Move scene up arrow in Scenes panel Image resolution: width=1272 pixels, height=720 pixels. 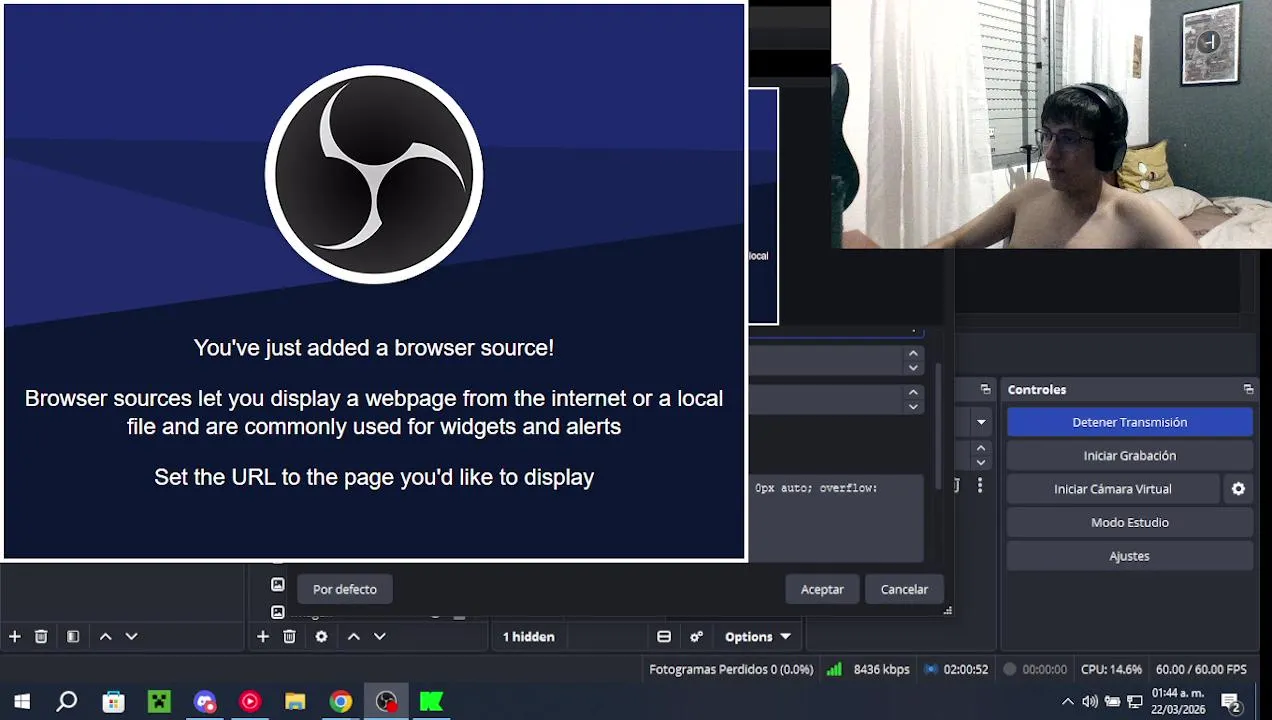105,636
